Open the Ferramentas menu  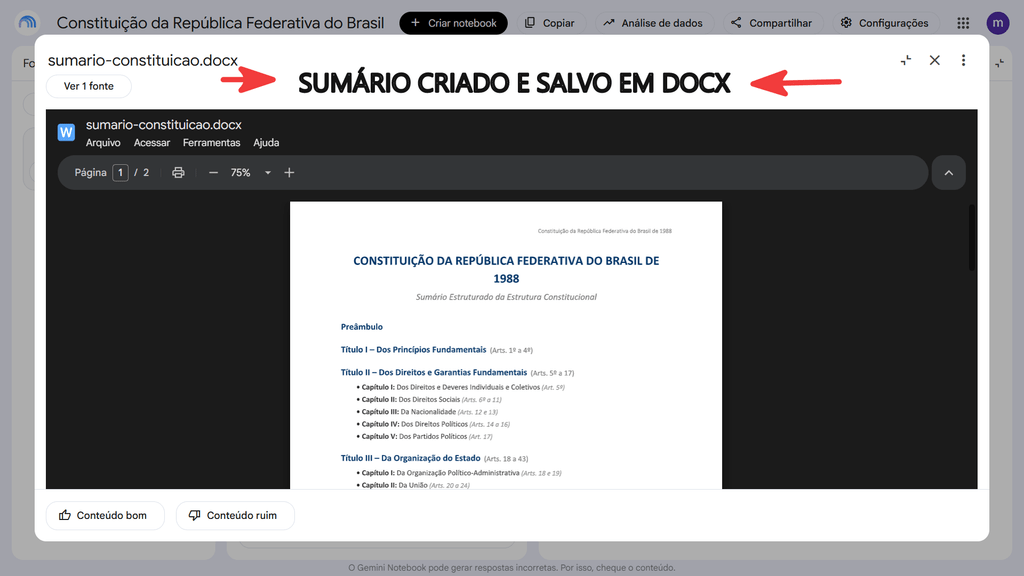click(212, 142)
